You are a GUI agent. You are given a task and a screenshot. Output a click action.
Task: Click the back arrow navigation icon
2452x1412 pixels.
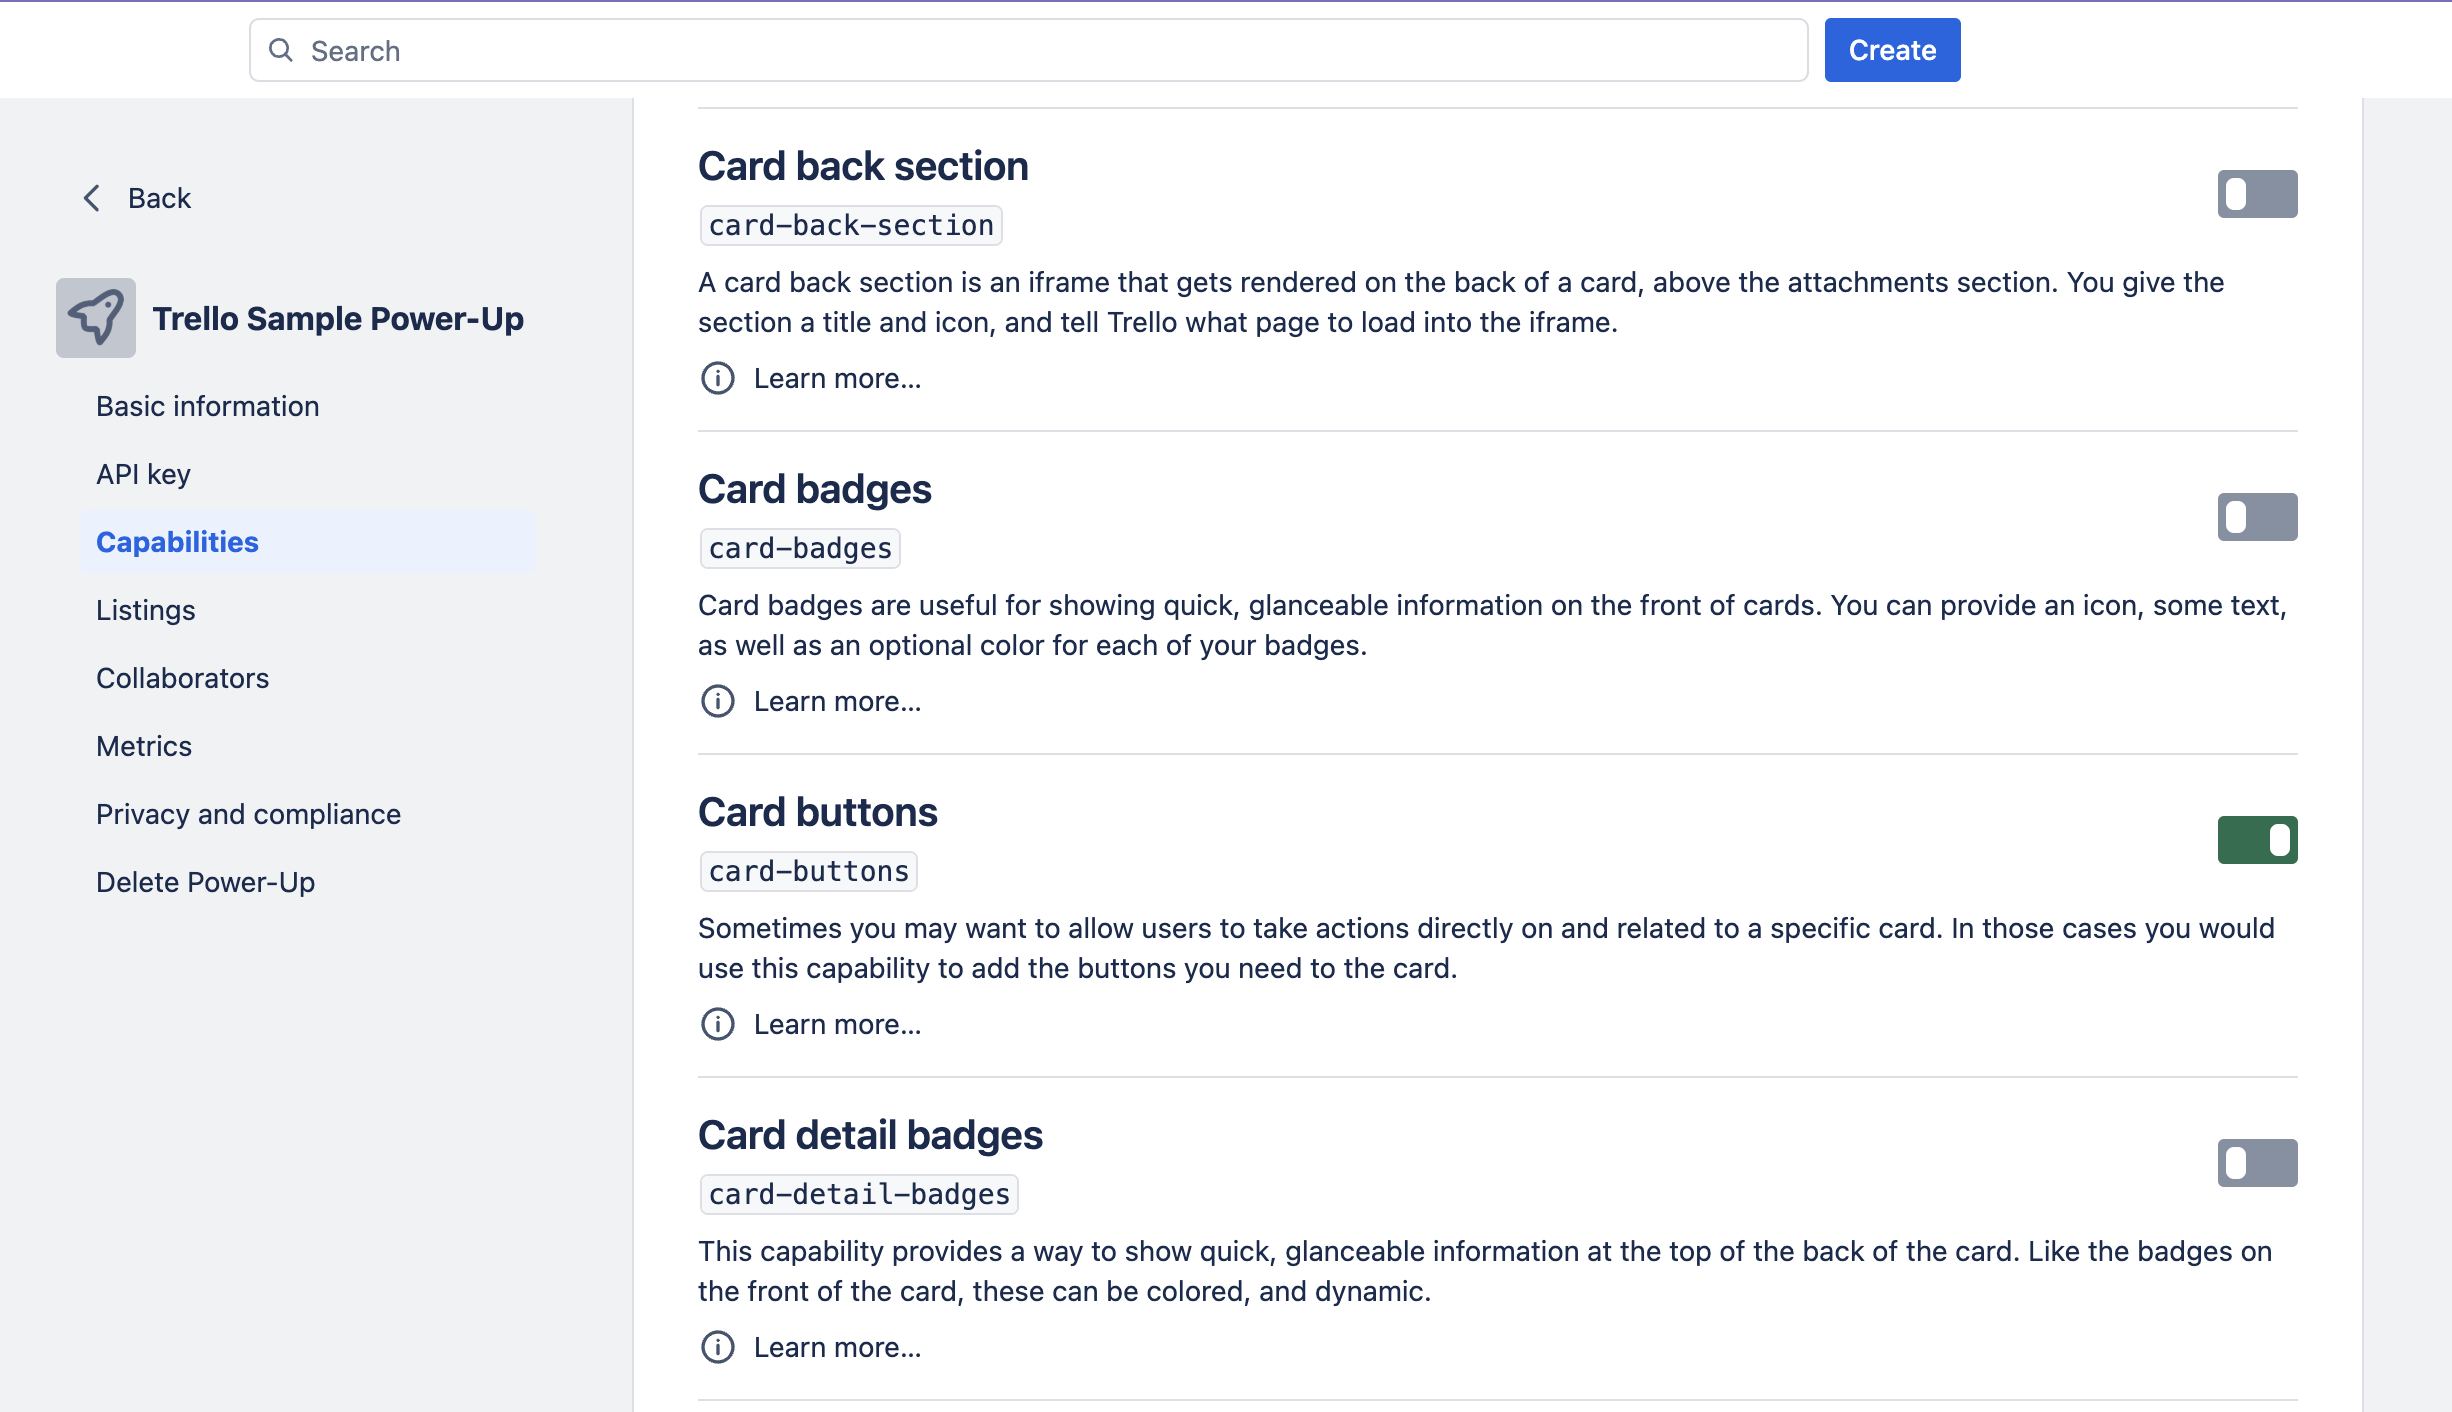(x=89, y=197)
